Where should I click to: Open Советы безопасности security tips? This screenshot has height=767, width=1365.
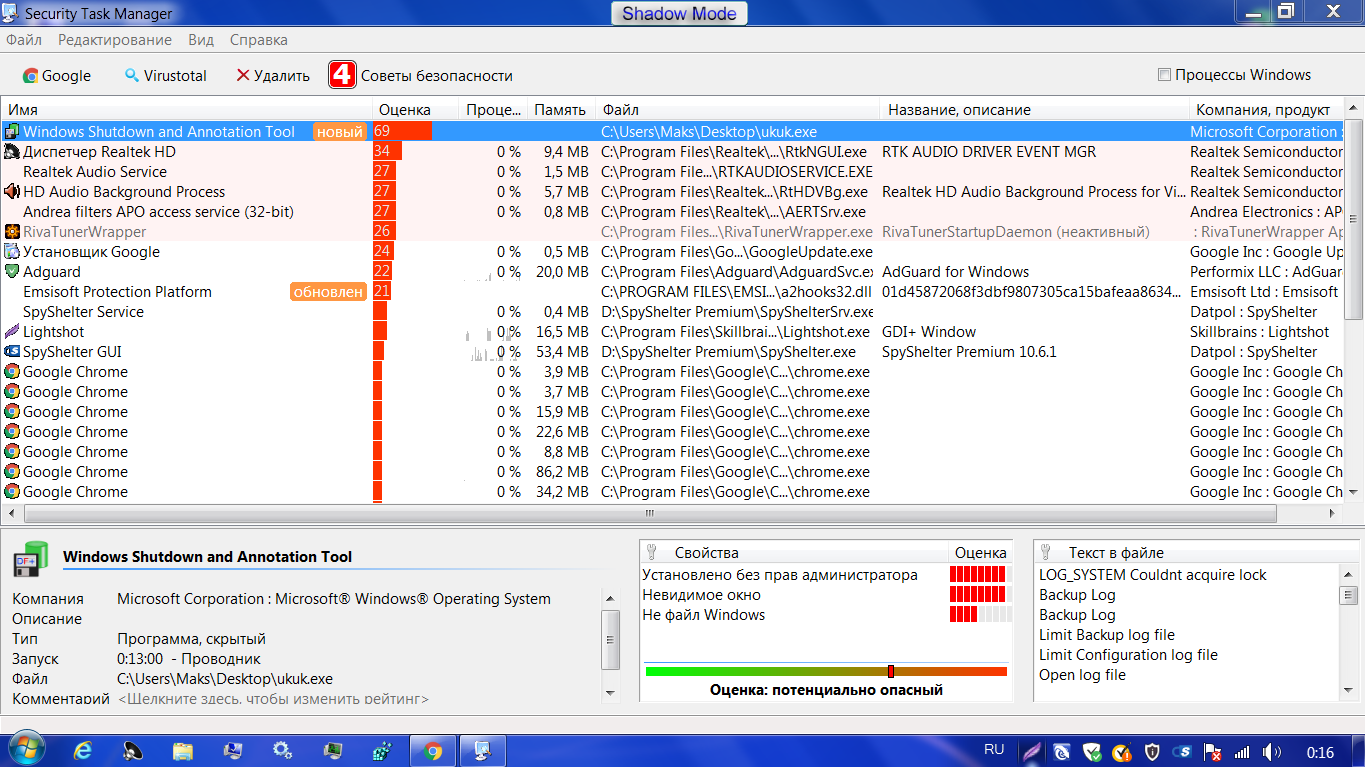(x=436, y=75)
